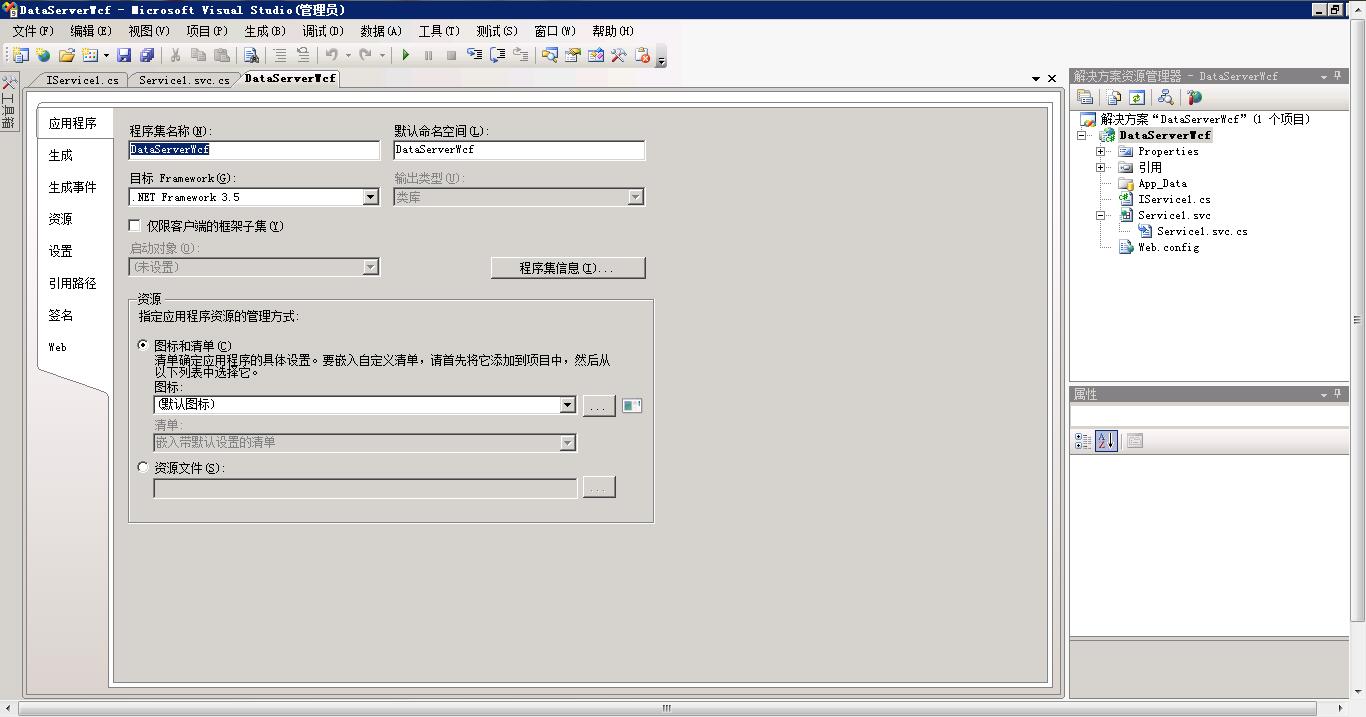Screen dimensions: 1366x717
Task: Open the 文件(F) menu
Action: (32, 31)
